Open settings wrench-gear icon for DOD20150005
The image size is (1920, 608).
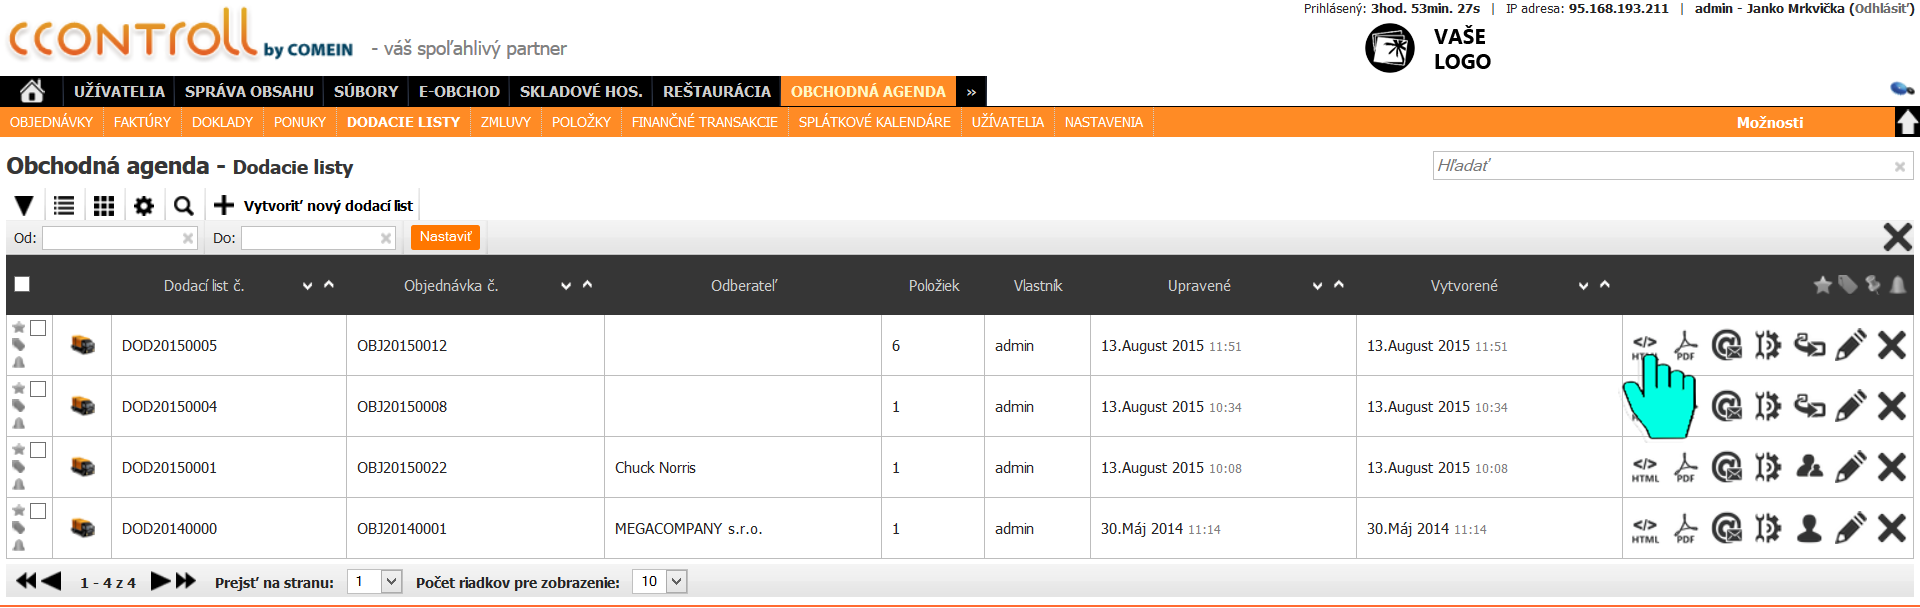point(1768,346)
